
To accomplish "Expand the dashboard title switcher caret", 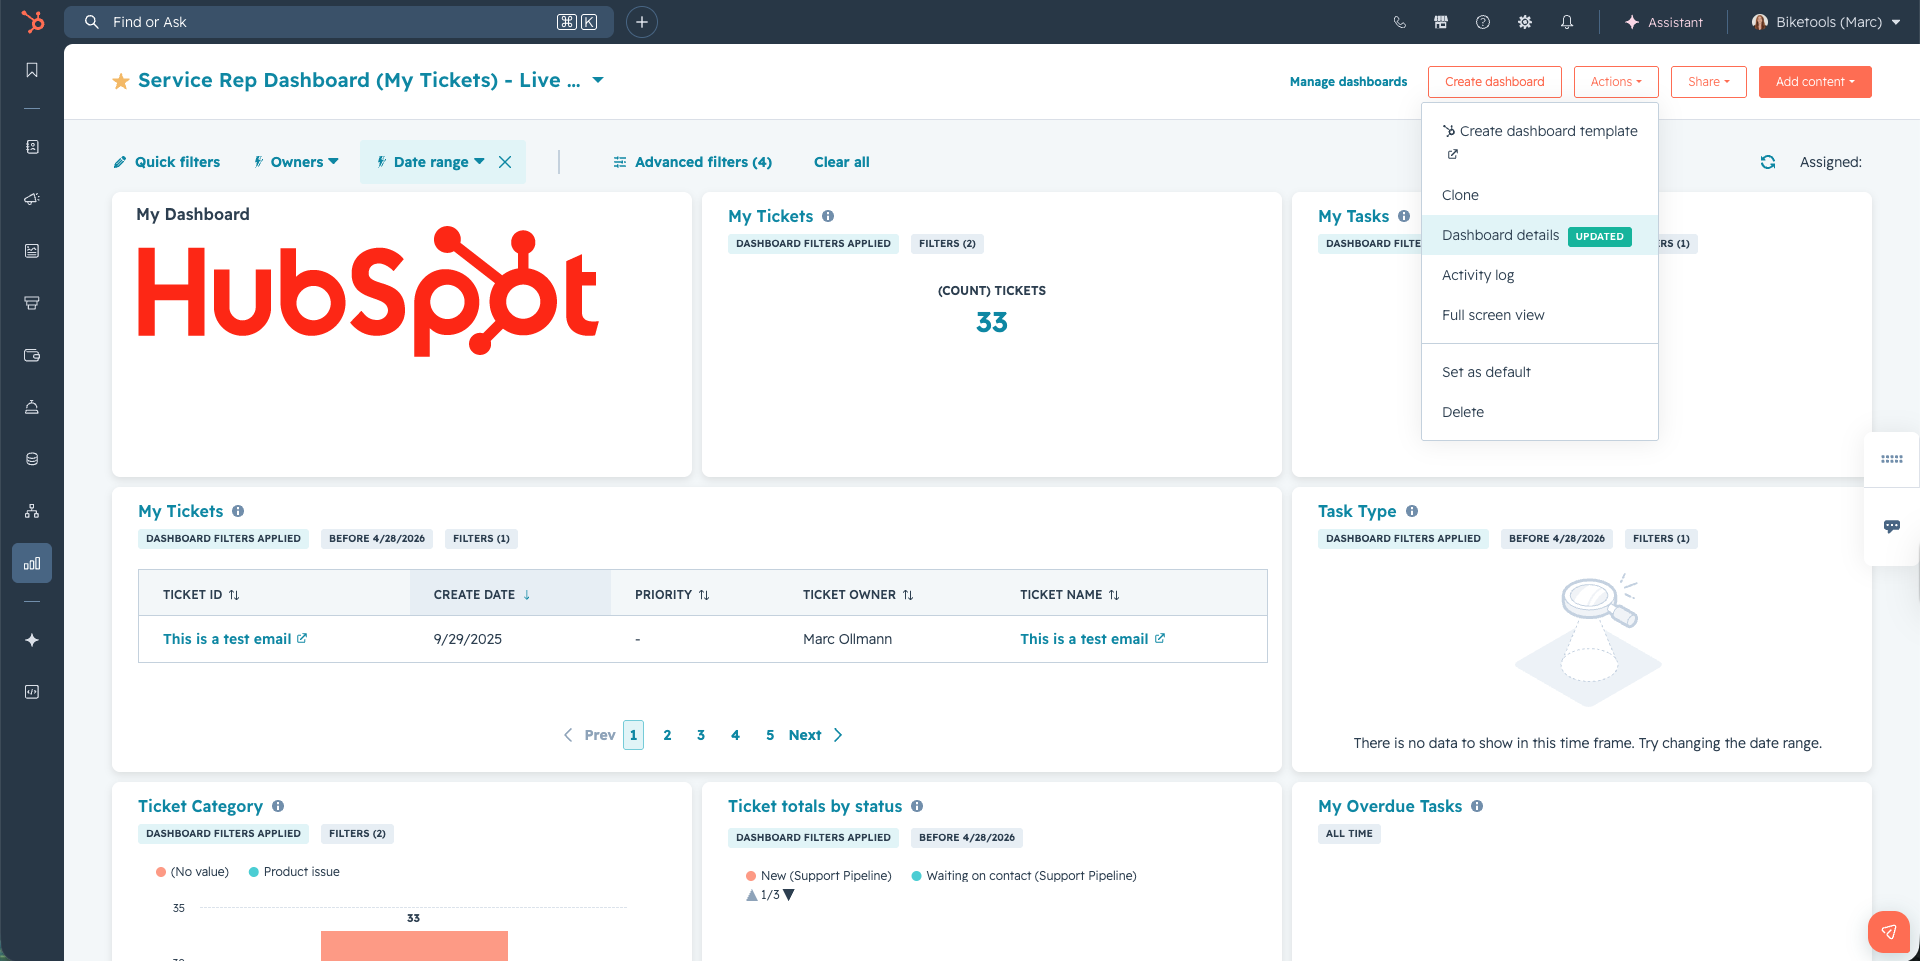I will tap(598, 80).
